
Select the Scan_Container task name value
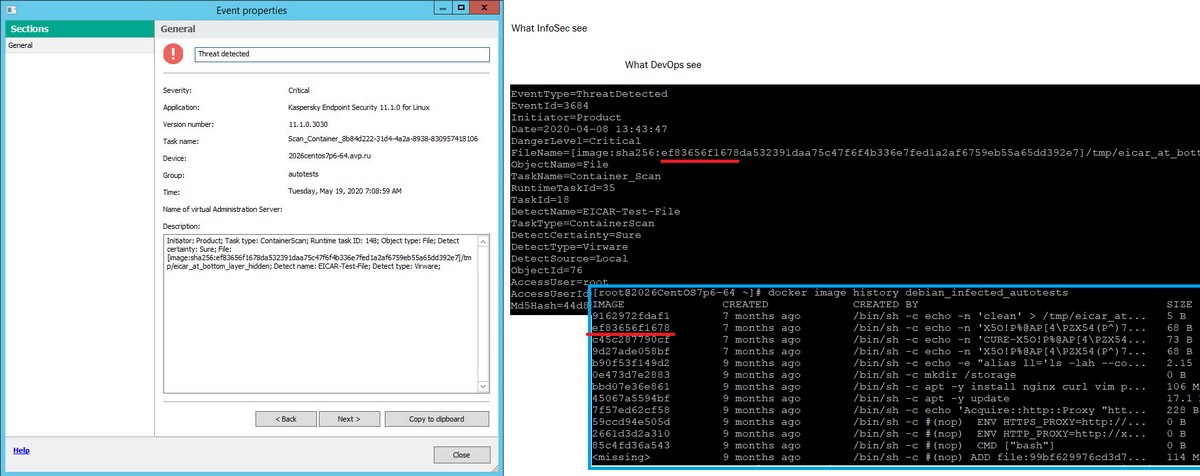[383, 139]
